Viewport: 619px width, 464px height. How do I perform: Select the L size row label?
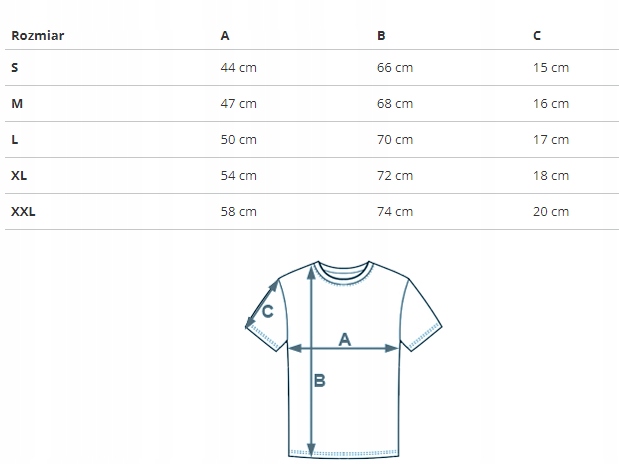[x=14, y=140]
